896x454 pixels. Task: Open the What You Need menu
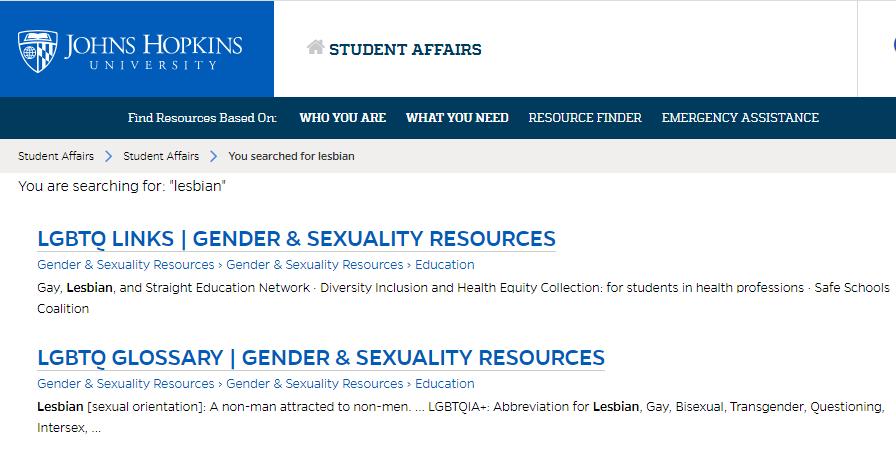click(x=457, y=118)
